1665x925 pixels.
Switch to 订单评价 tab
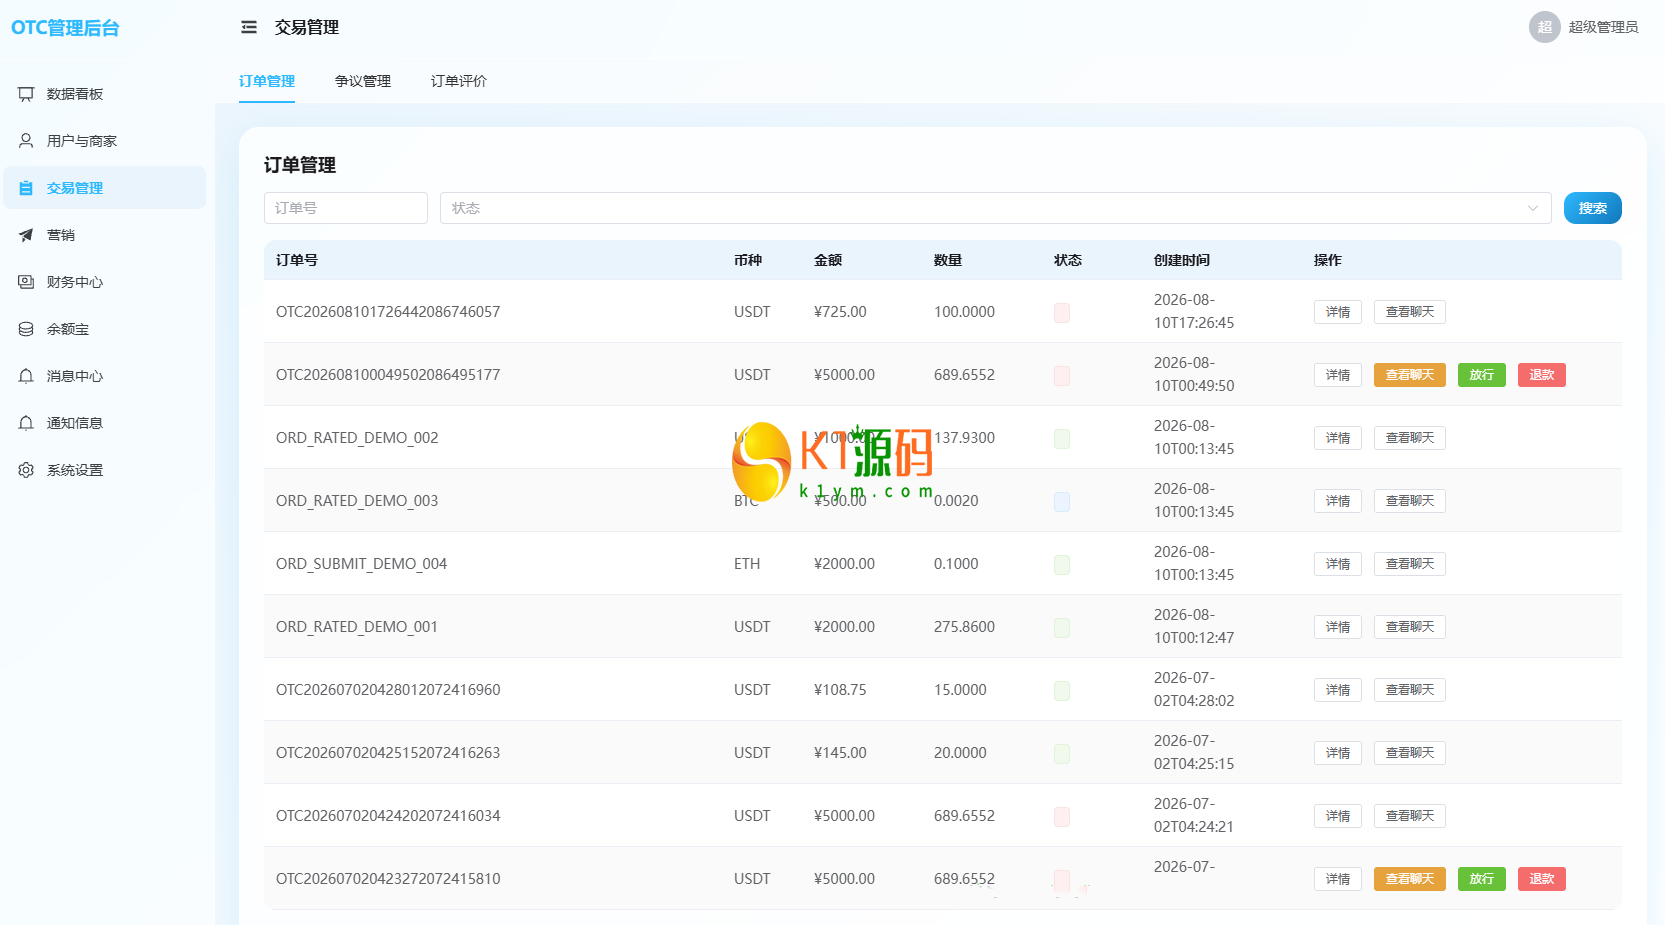[459, 81]
